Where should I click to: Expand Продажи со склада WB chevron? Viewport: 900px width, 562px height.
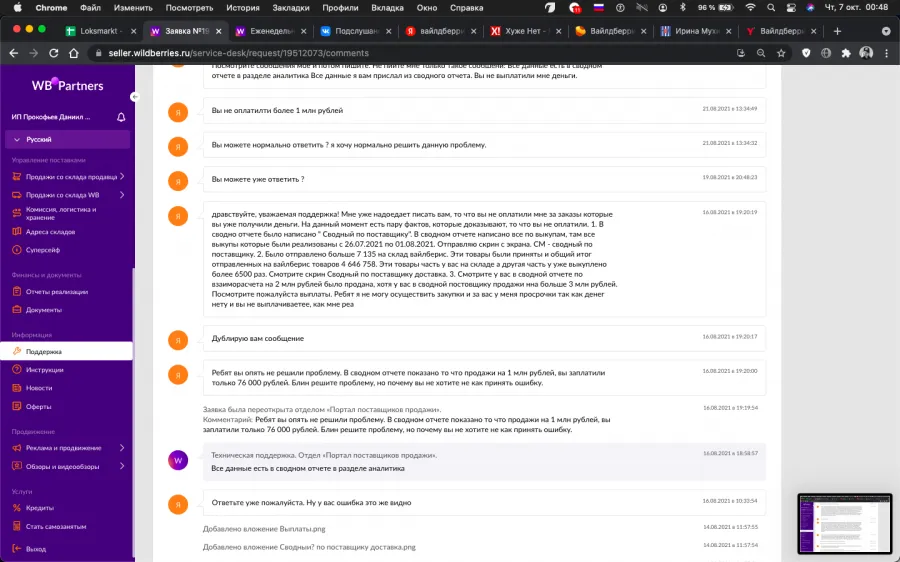pyautogui.click(x=122, y=195)
